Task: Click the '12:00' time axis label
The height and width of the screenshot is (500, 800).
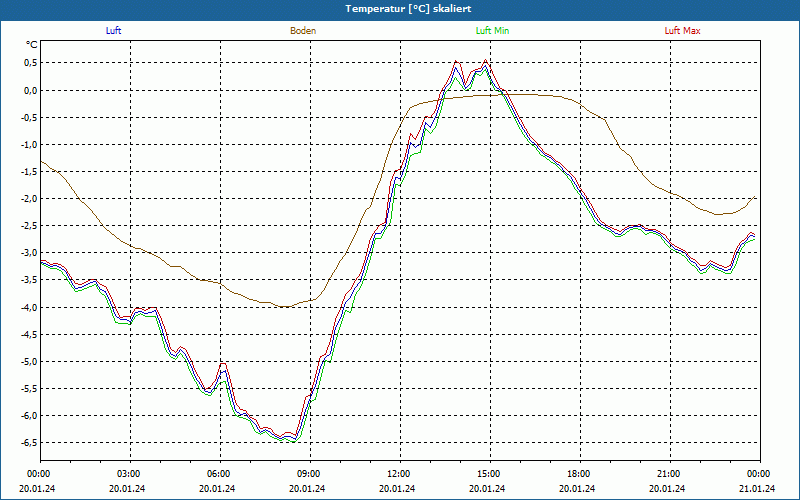Action: (397, 474)
